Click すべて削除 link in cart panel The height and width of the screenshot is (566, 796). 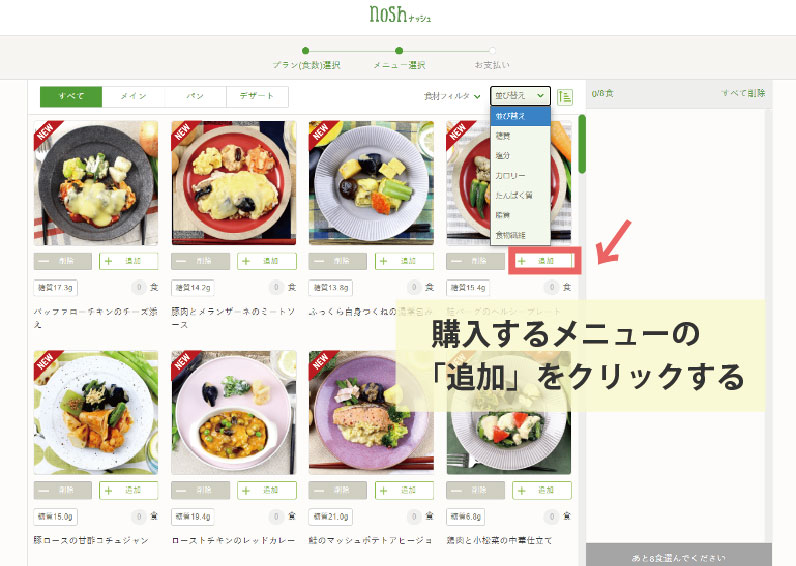pos(743,93)
